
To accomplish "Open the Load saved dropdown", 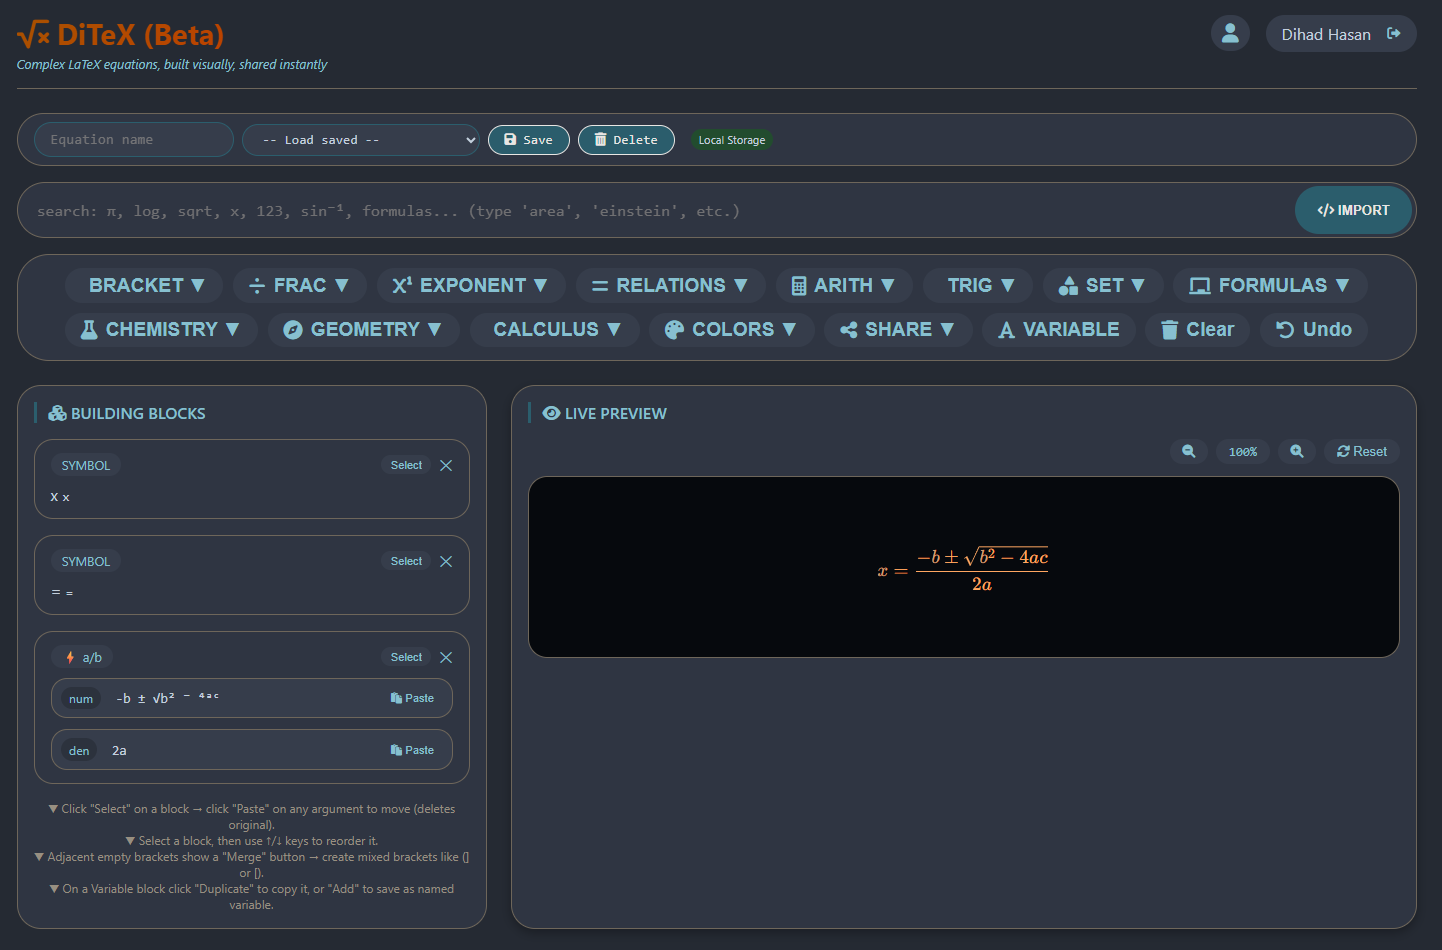I will coord(360,139).
